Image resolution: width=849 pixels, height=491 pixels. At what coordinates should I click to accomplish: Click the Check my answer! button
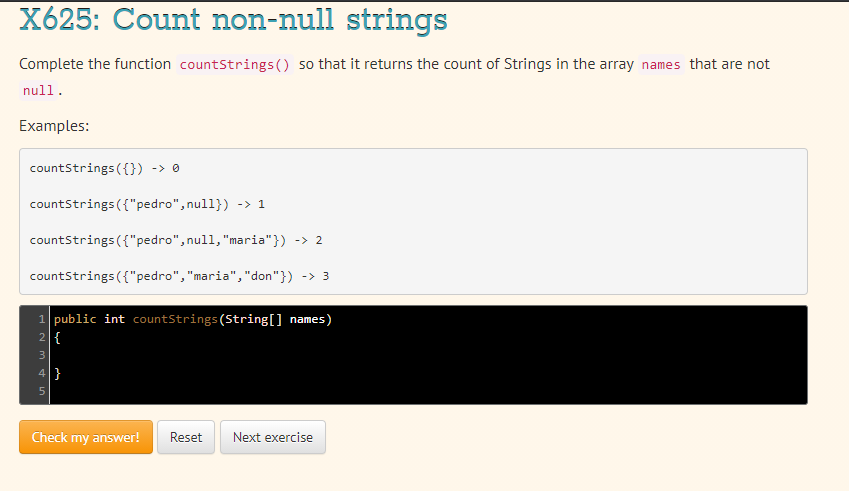tap(86, 437)
